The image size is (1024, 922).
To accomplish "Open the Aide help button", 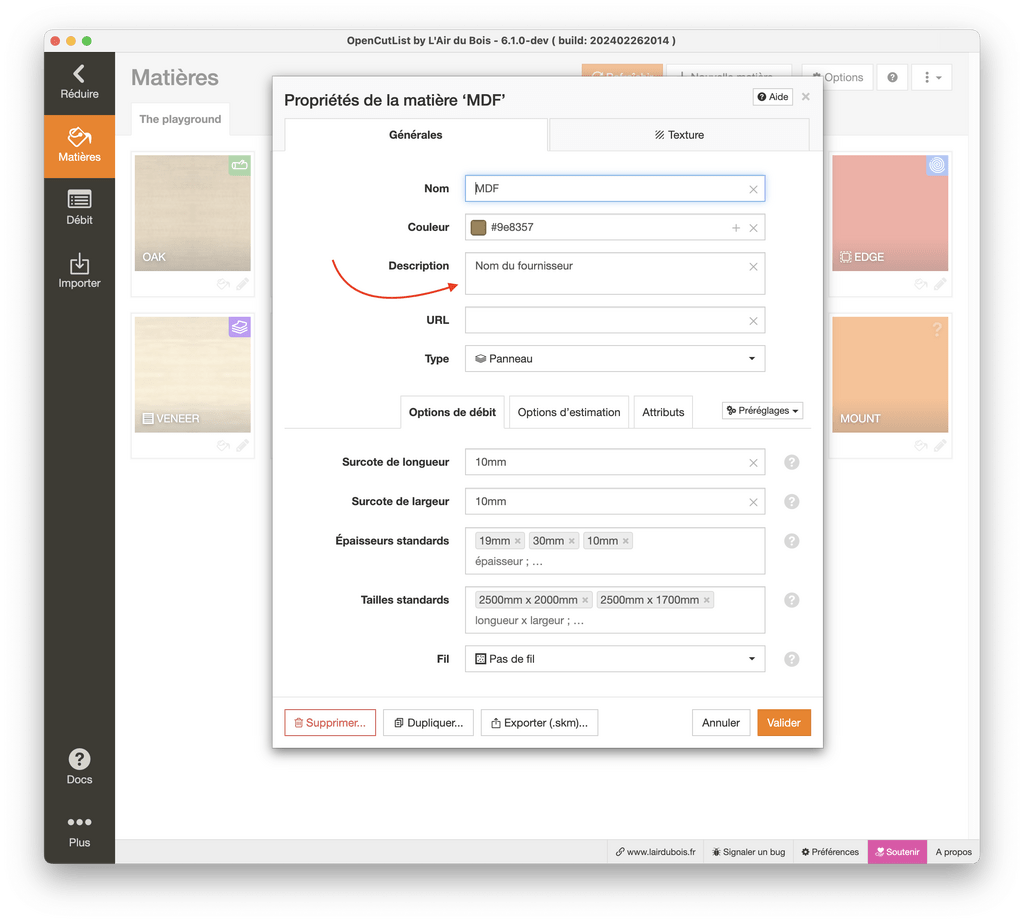I will 773,97.
